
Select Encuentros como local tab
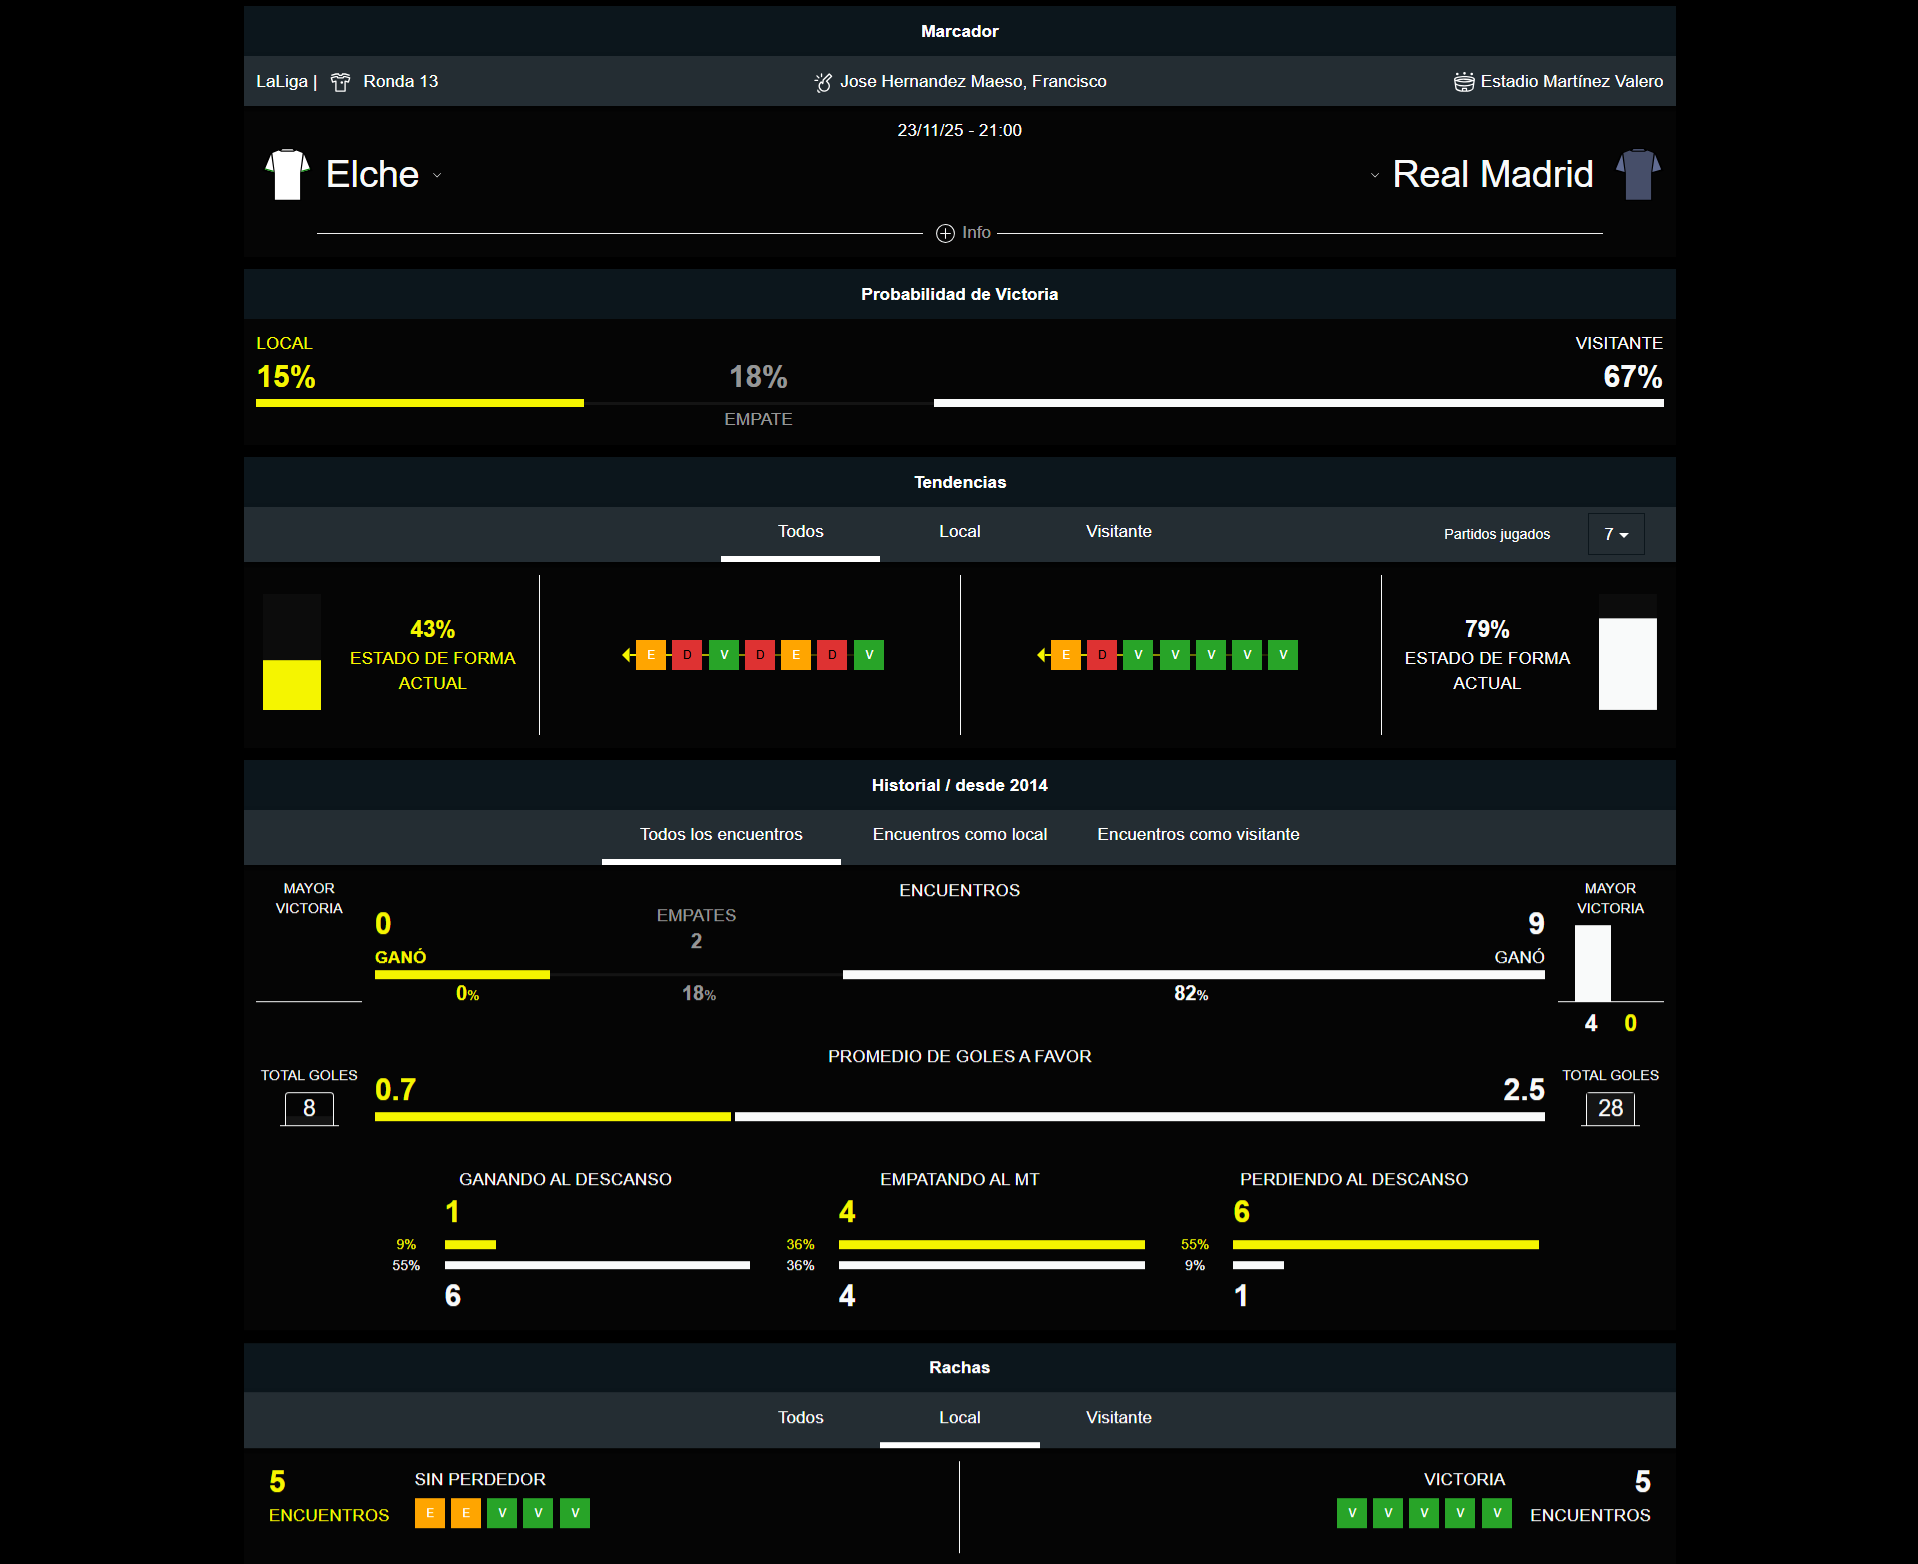click(959, 834)
